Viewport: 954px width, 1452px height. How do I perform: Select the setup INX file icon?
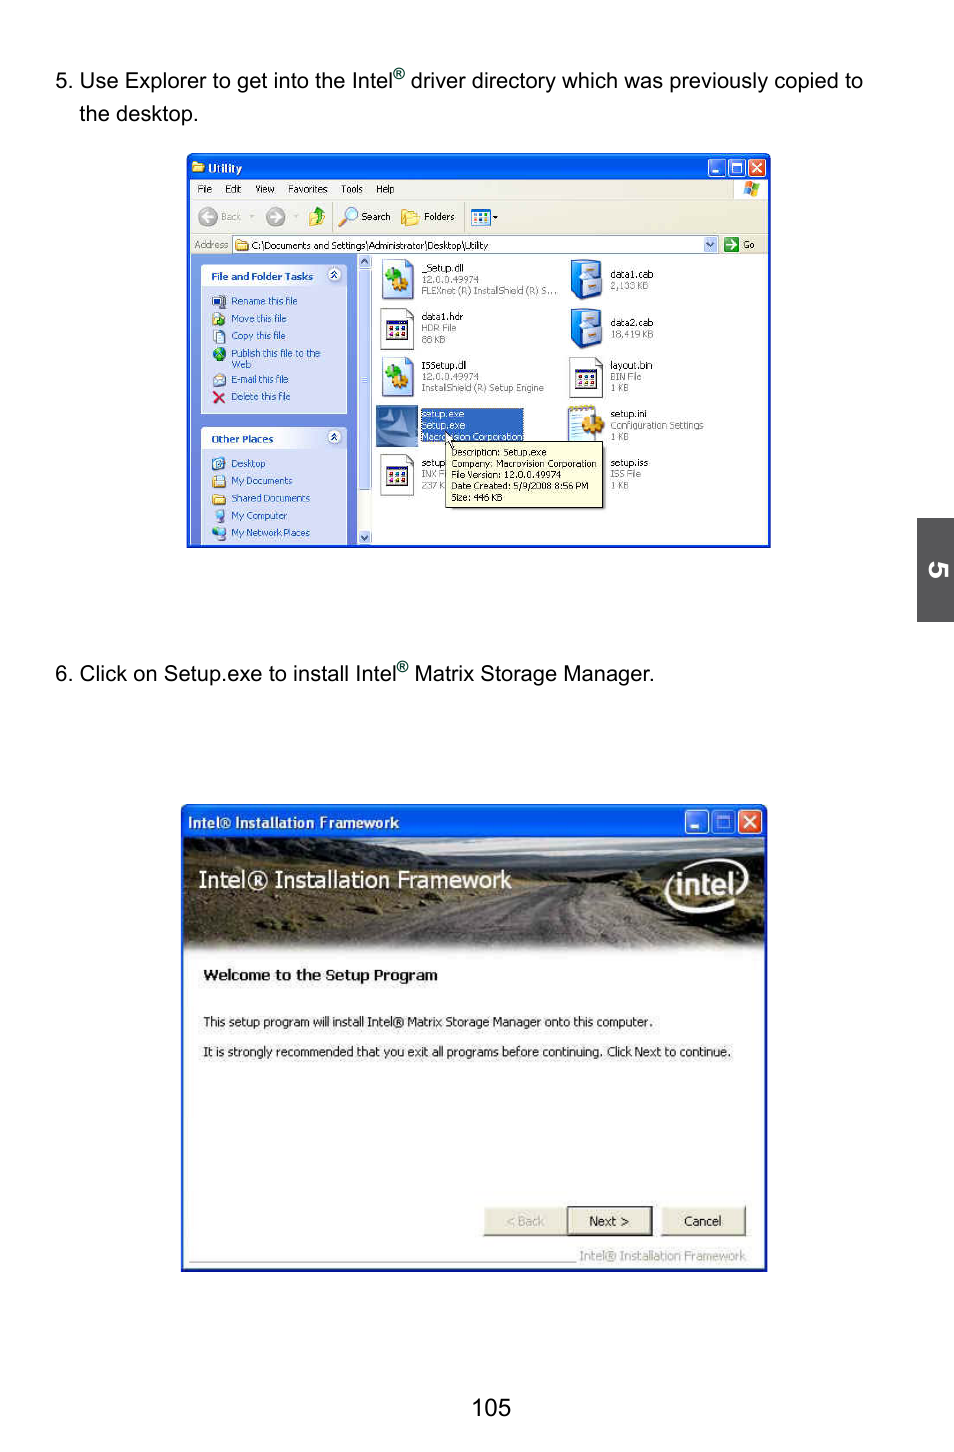click(398, 474)
